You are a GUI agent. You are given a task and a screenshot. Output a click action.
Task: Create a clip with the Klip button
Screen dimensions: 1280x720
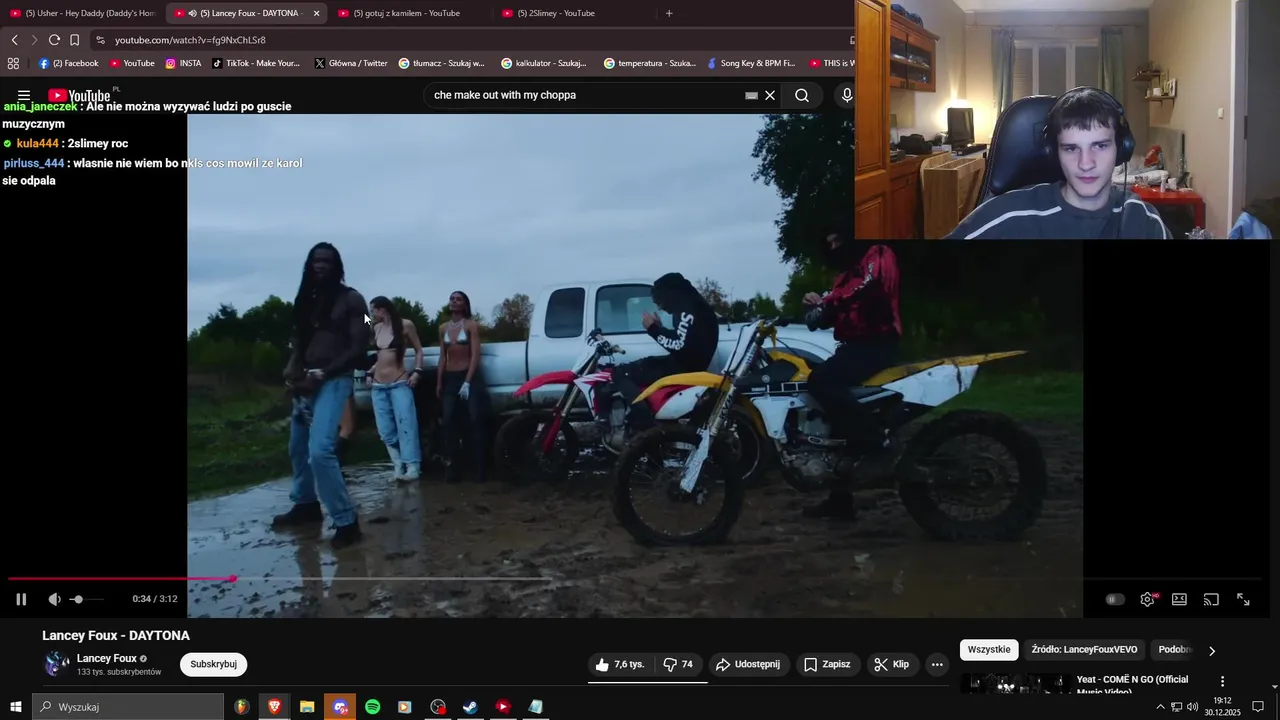pos(891,664)
